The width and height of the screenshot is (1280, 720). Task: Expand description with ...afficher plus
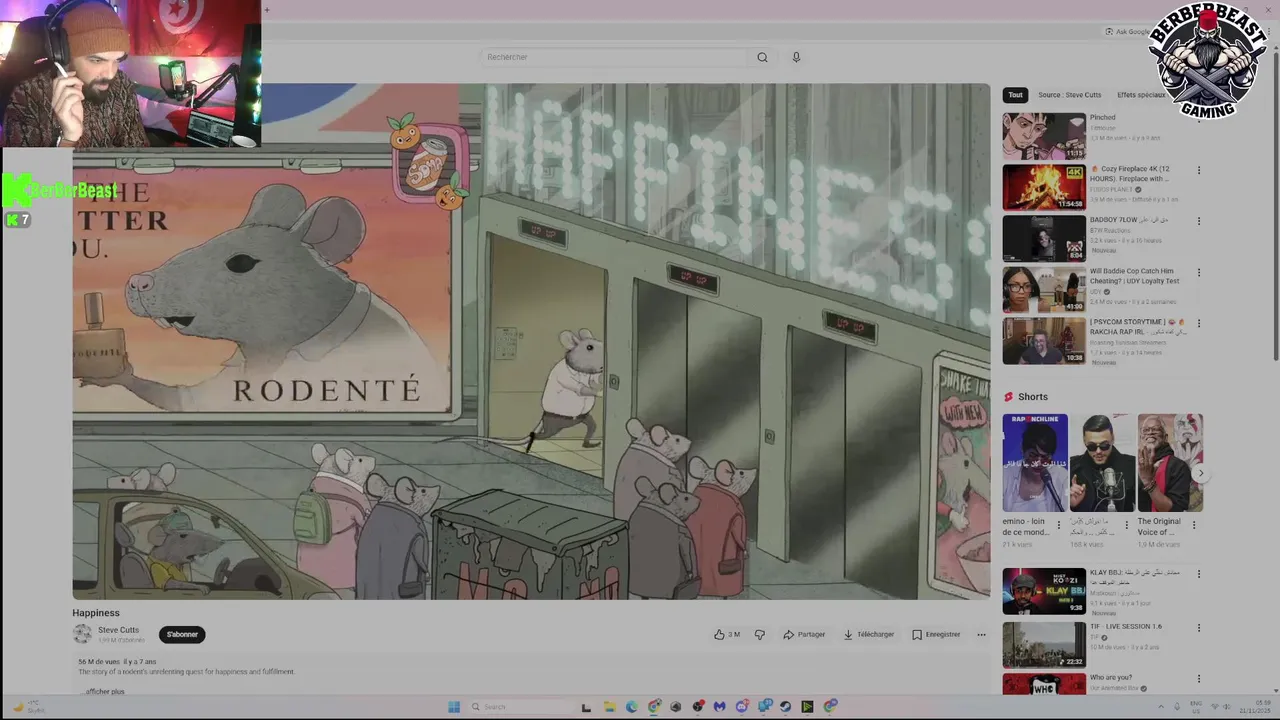pos(103,691)
